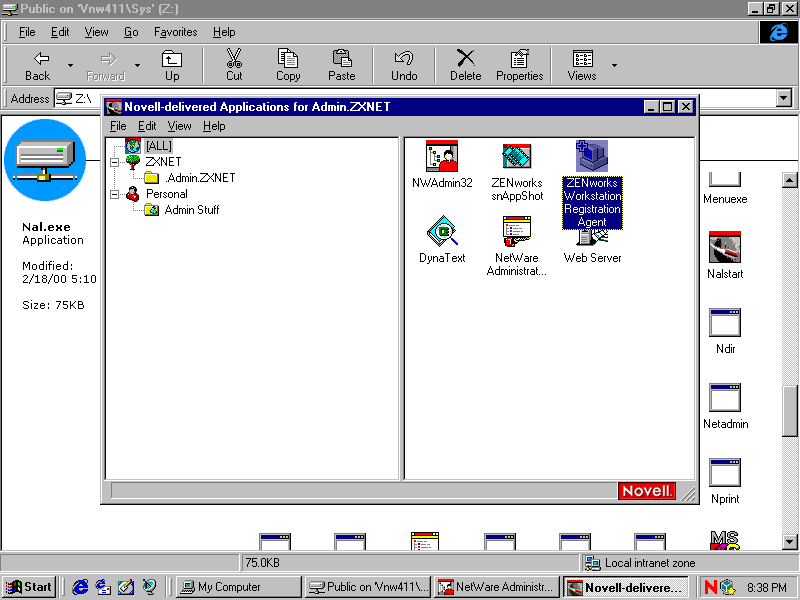The height and width of the screenshot is (600, 800).
Task: Click the Paste toolbar button
Action: (x=341, y=65)
